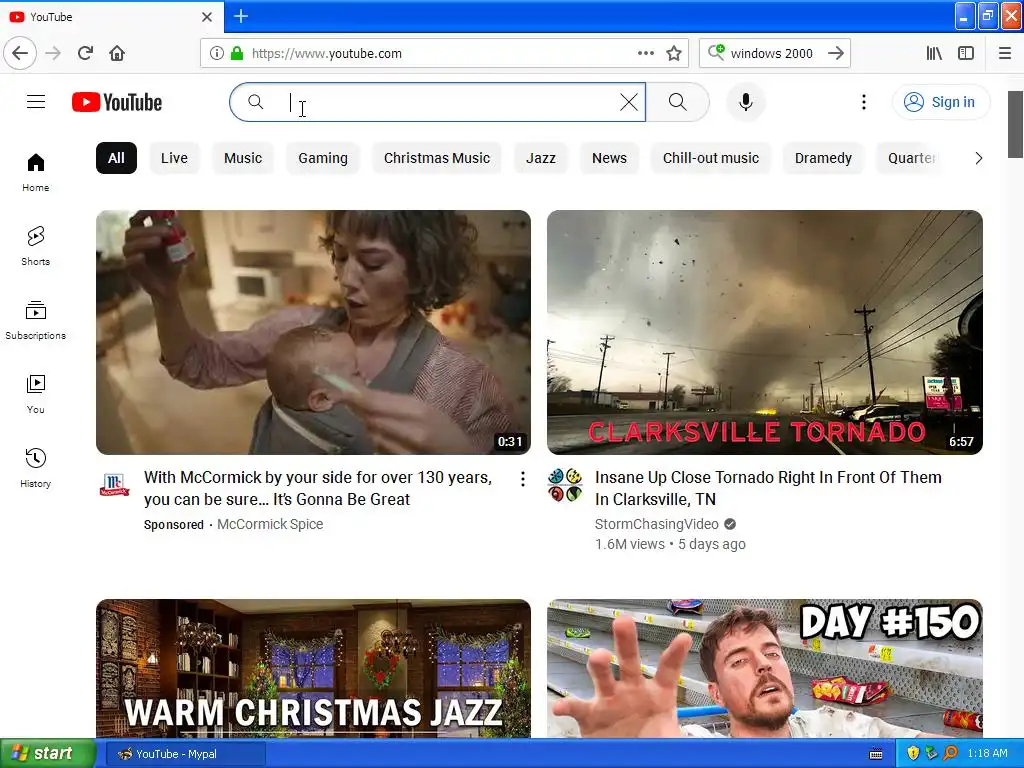Click the browser Back arrow
The image size is (1024, 768).
[x=20, y=53]
